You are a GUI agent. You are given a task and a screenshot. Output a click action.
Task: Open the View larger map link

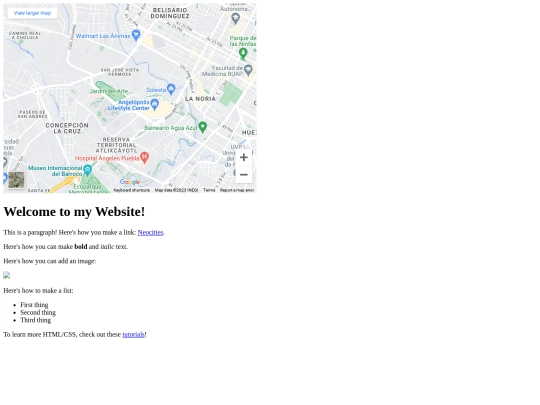(32, 13)
